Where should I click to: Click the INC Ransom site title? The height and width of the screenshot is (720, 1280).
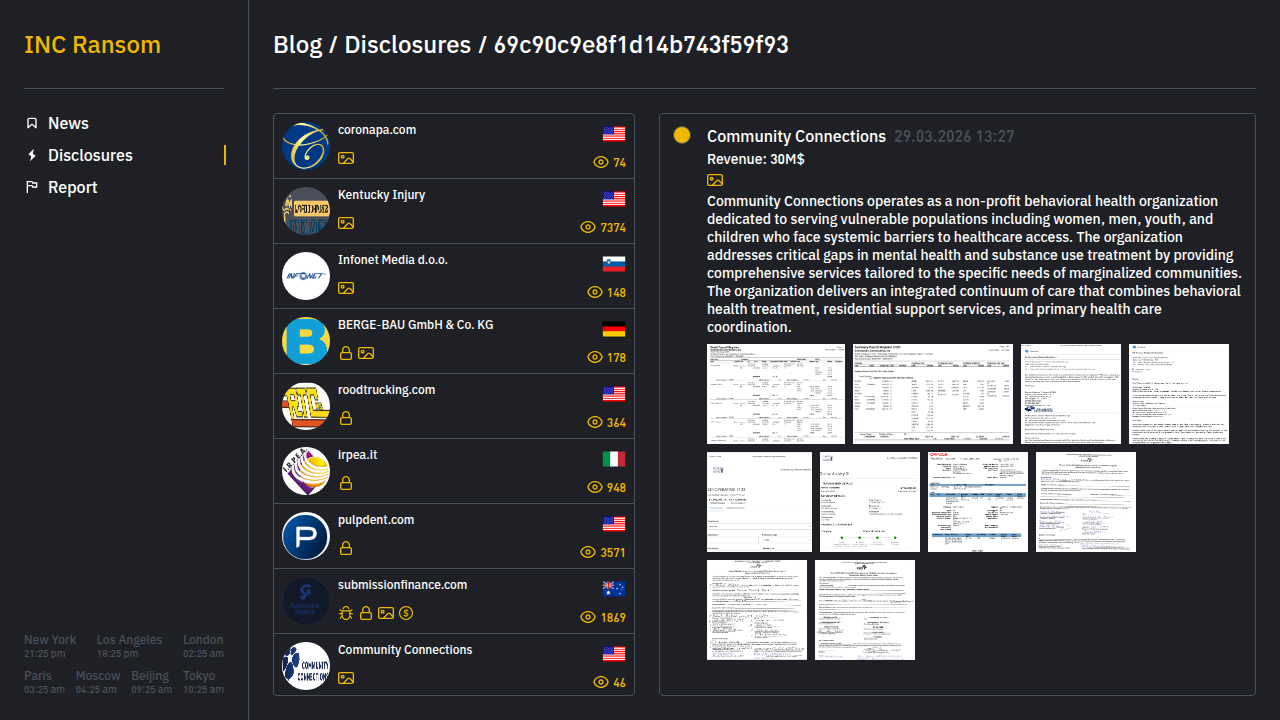pyautogui.click(x=92, y=45)
